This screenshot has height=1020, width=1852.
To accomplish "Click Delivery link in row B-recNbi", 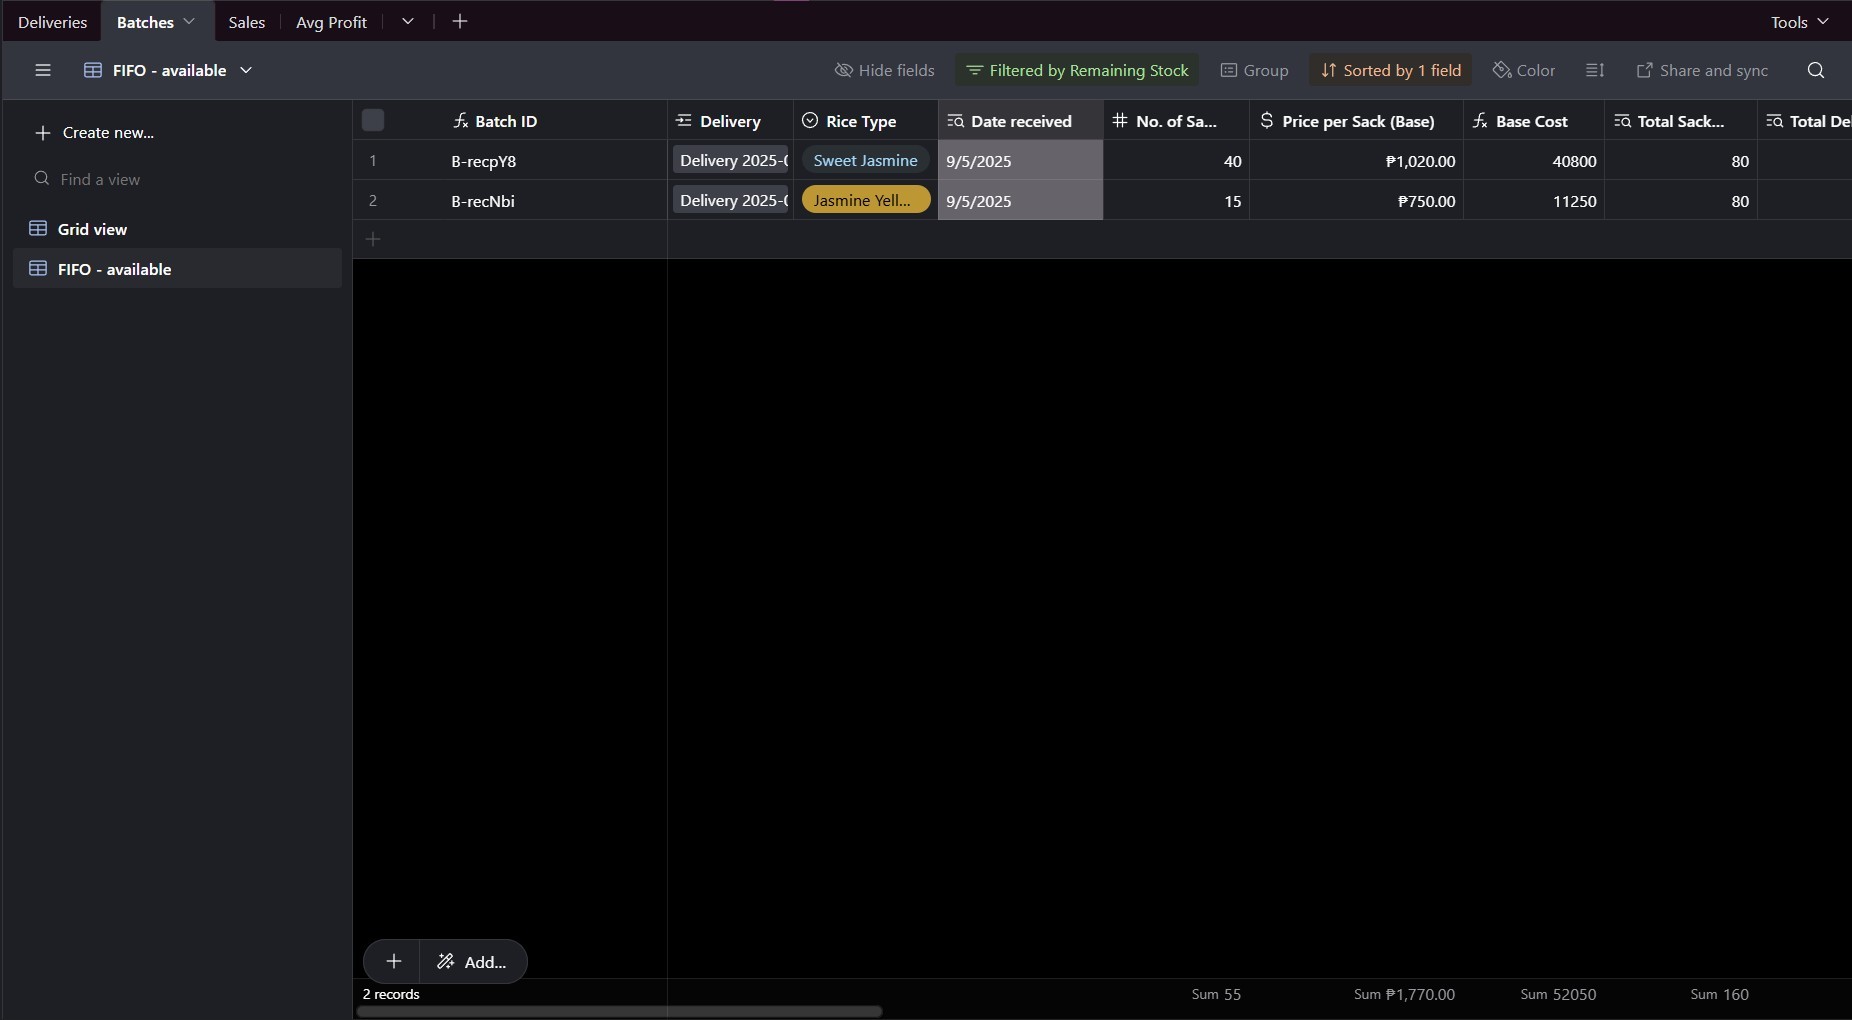I will point(731,200).
